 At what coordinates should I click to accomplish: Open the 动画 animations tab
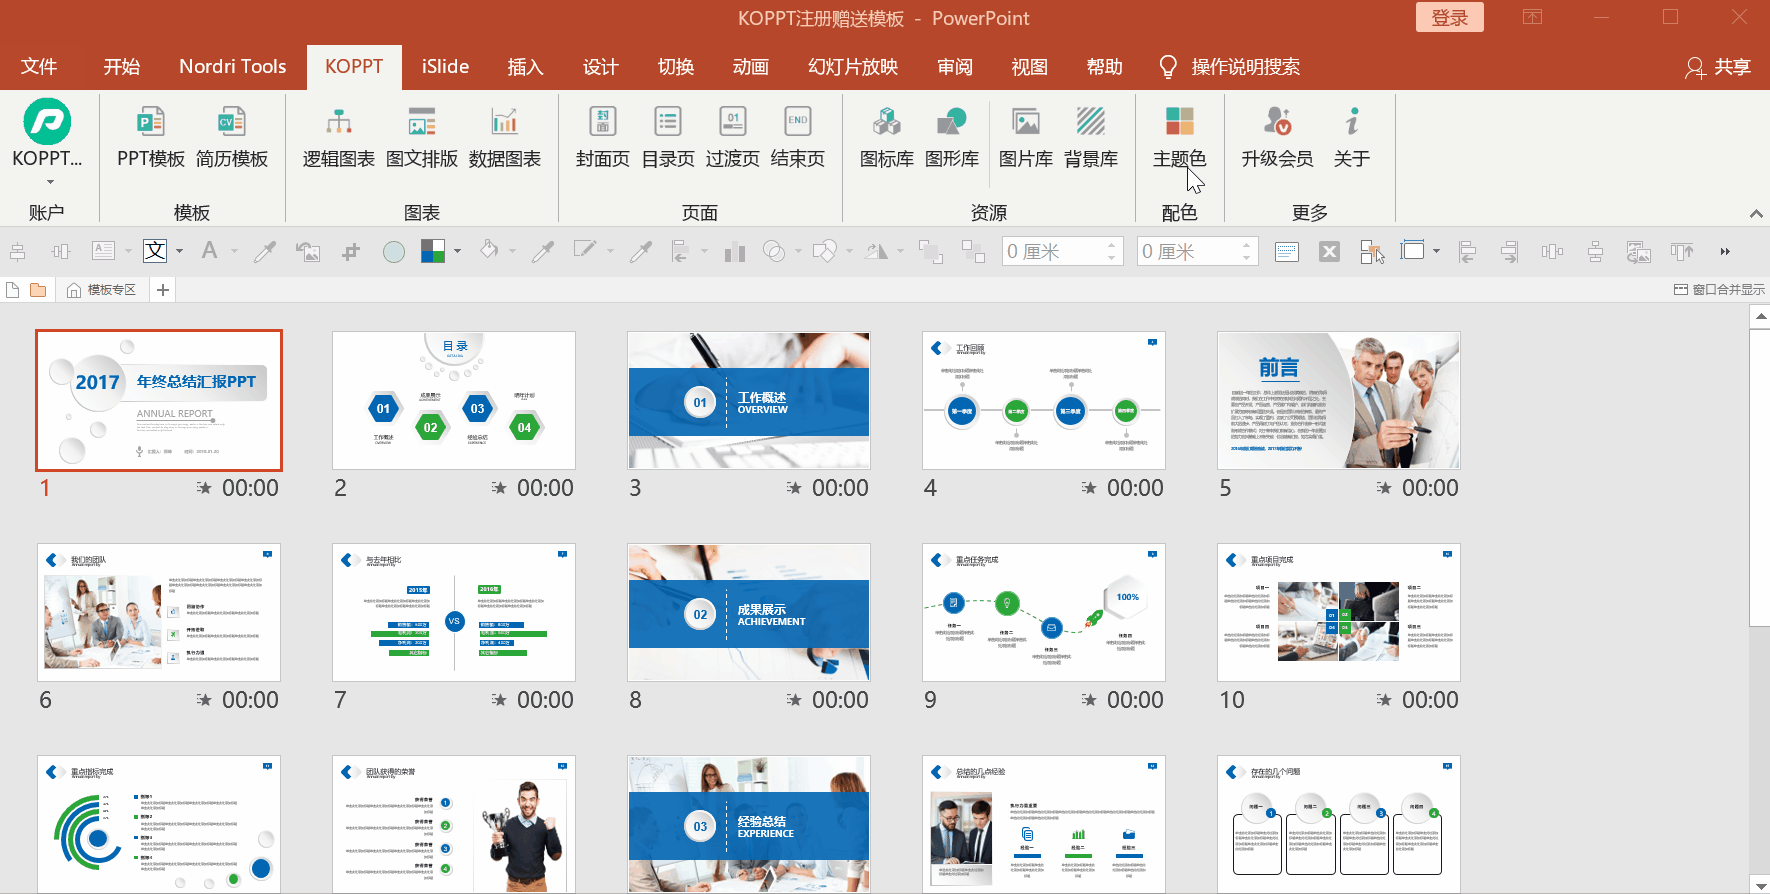751,67
